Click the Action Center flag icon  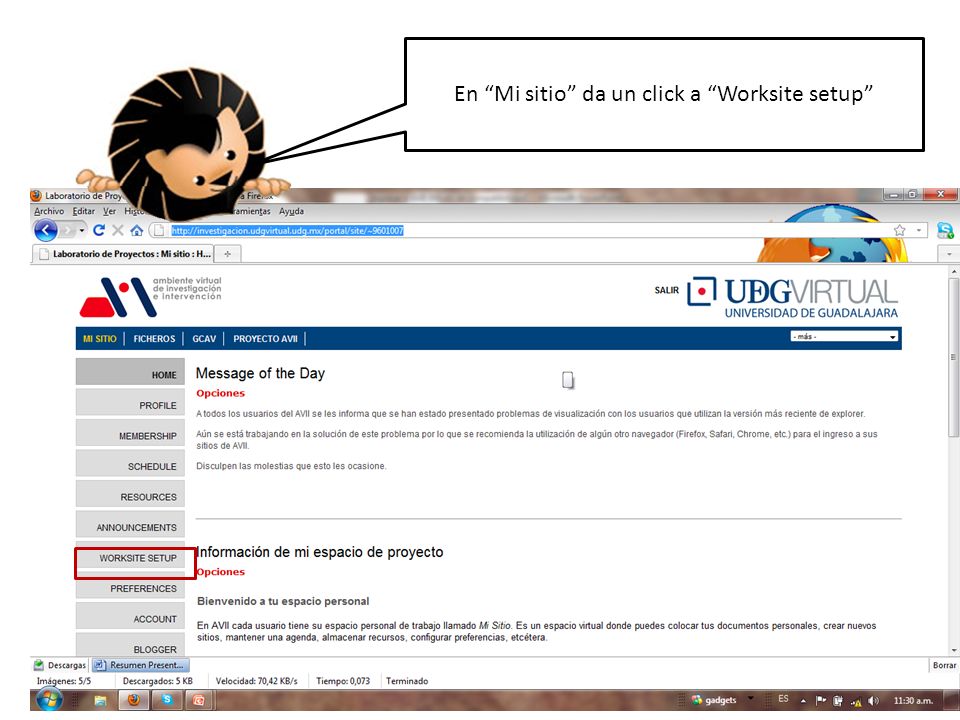point(821,700)
